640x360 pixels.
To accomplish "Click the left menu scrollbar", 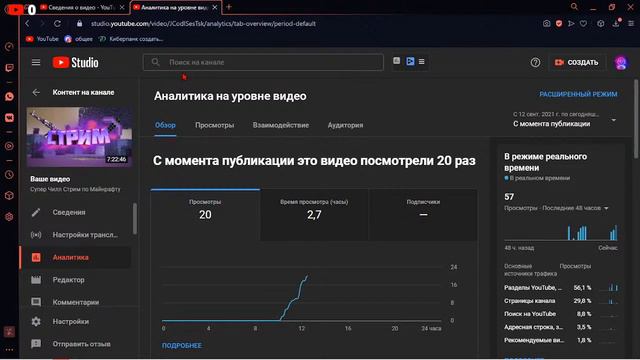I will [134, 219].
